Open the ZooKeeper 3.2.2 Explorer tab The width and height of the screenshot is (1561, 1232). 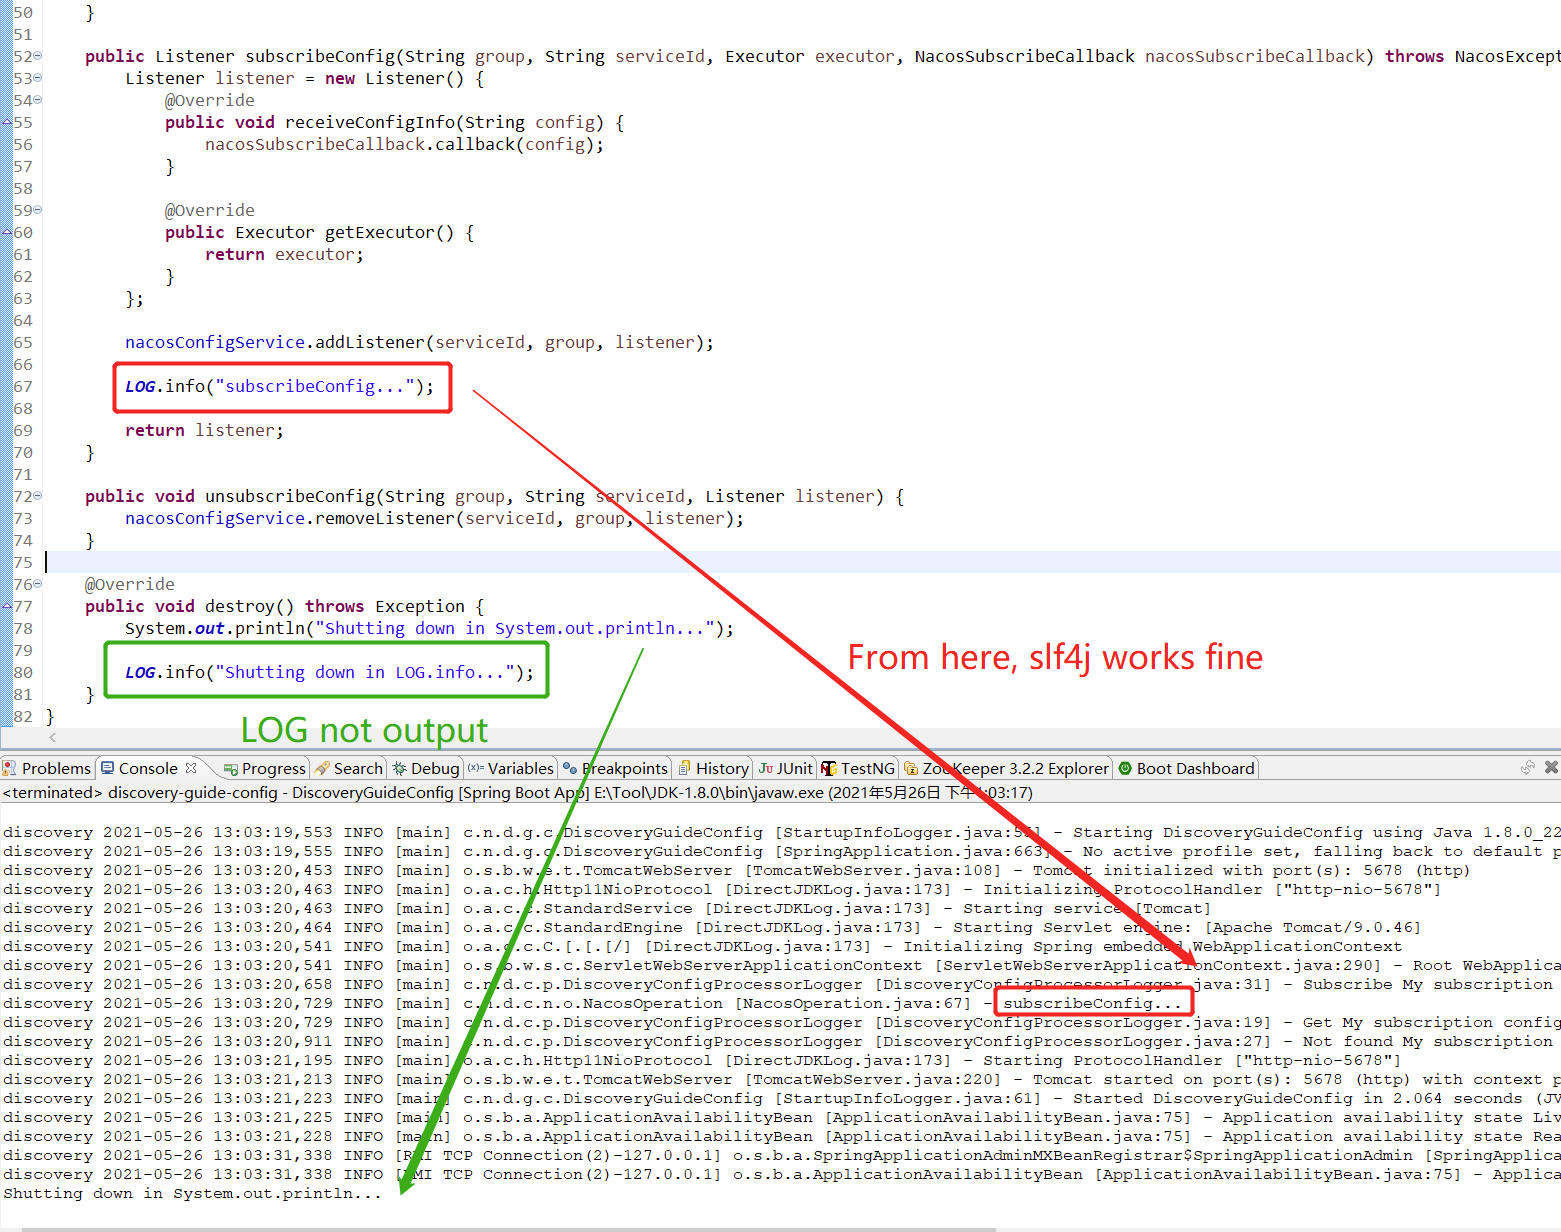click(x=1006, y=768)
